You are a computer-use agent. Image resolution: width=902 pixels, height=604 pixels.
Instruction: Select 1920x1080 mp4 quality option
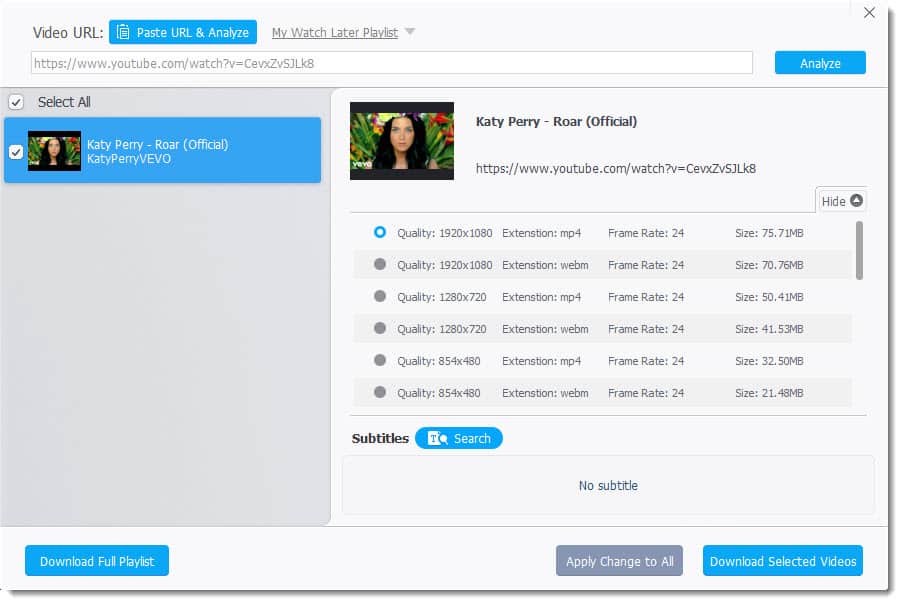point(380,232)
